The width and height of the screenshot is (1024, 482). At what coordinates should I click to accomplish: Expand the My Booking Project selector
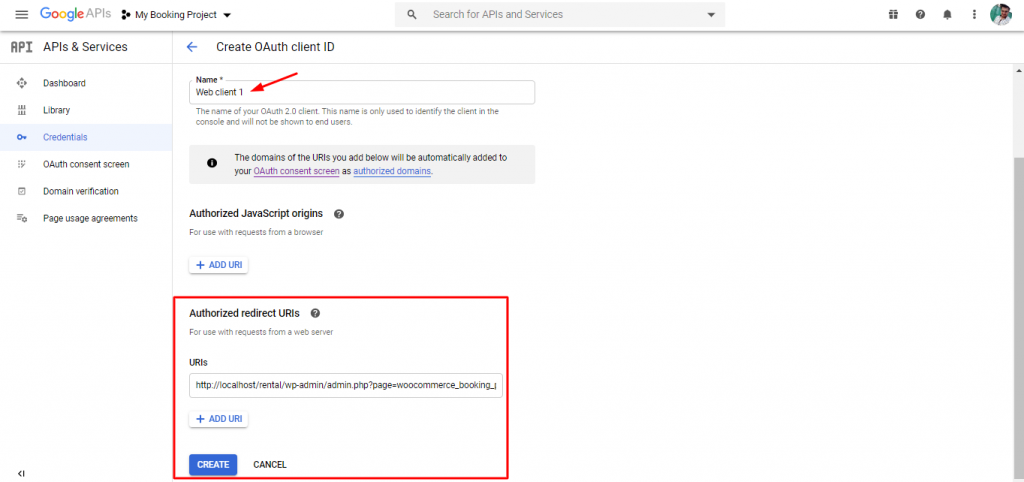(x=175, y=15)
